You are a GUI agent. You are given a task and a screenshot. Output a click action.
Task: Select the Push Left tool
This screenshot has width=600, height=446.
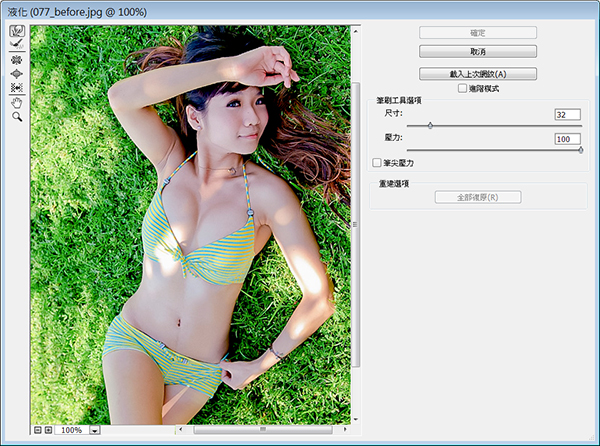(x=17, y=88)
